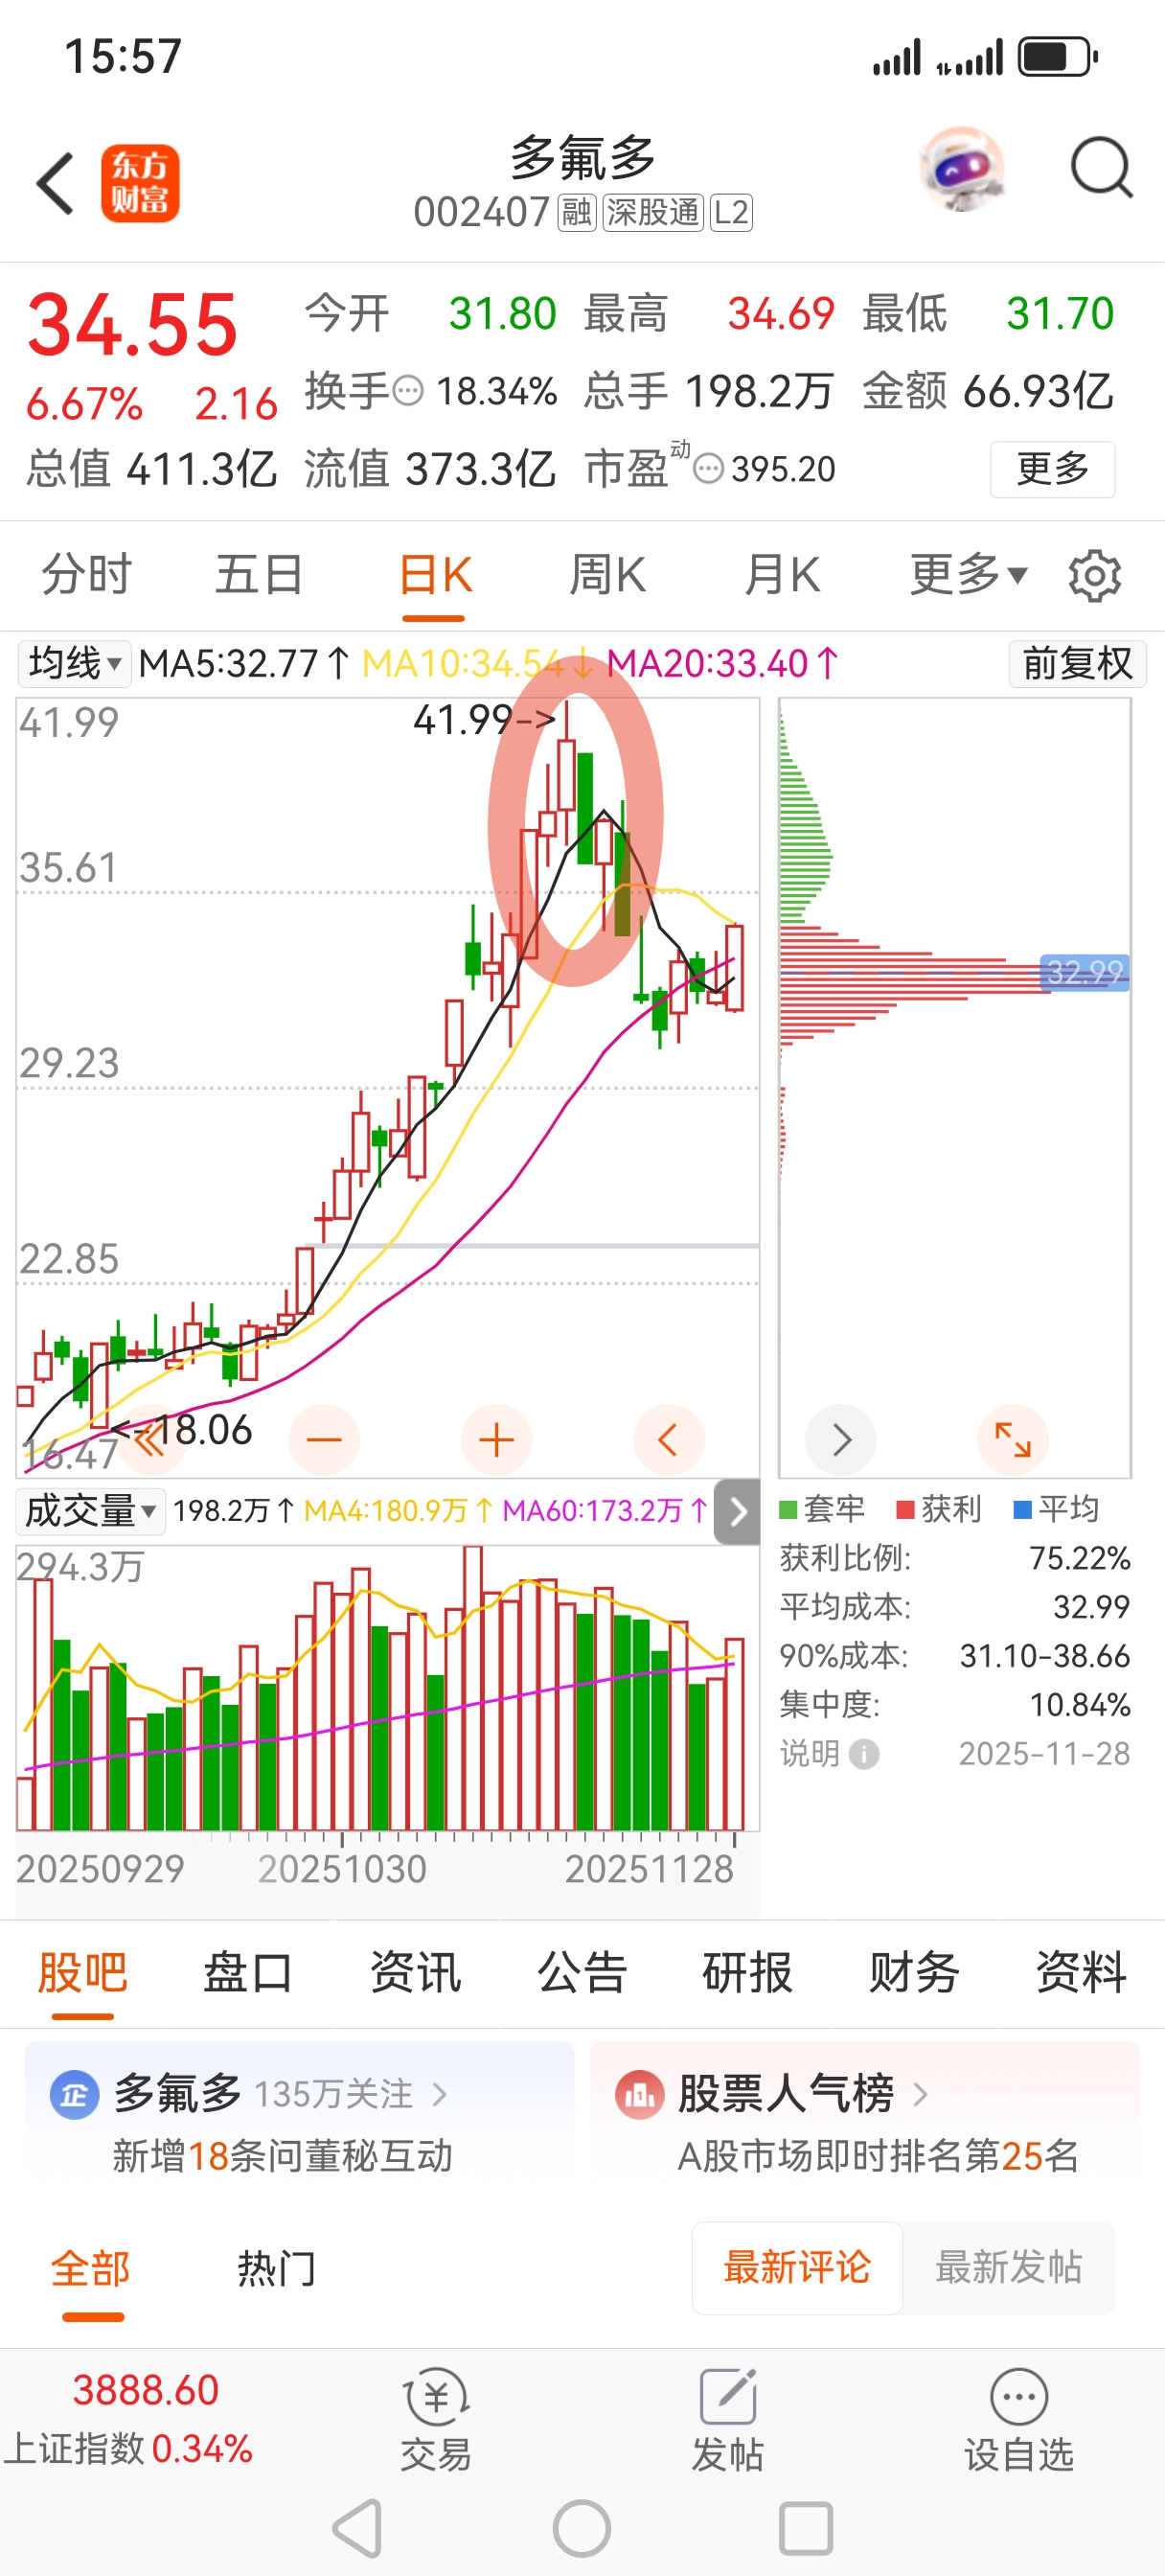The width and height of the screenshot is (1165, 2576).
Task: Zoom out chart with minus button
Action: pos(324,1440)
